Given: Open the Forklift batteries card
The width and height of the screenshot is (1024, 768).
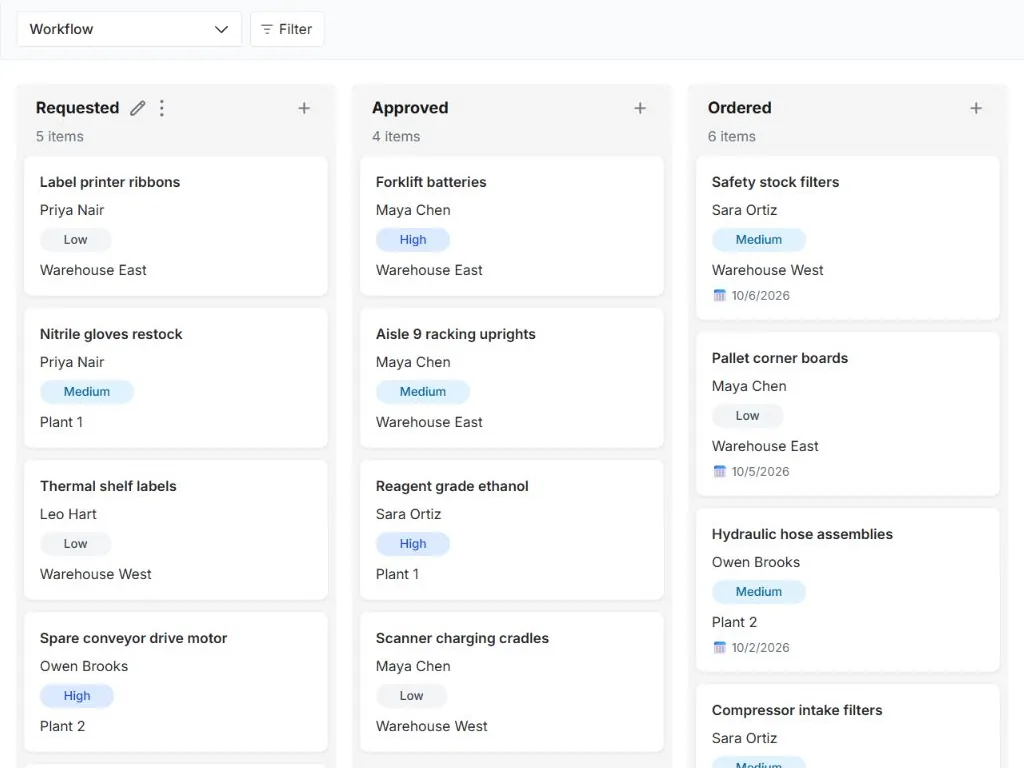Looking at the screenshot, I should point(512,226).
